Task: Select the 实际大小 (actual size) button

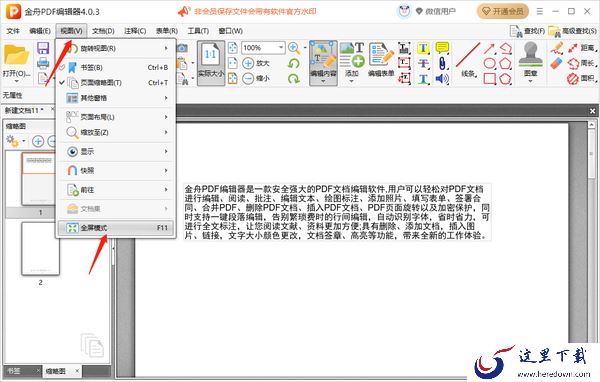Action: click(x=210, y=63)
